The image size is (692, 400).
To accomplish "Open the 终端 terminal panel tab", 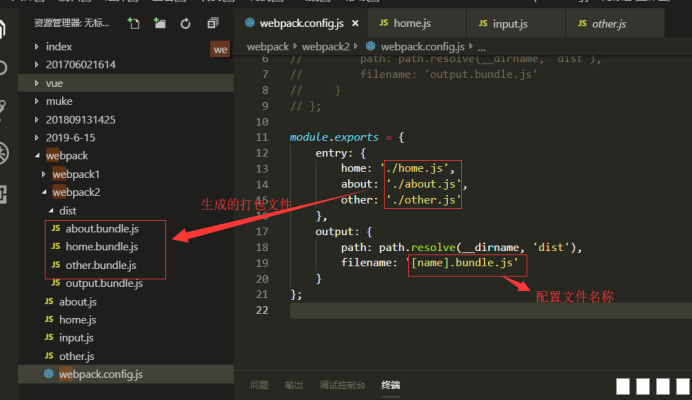I will (390, 385).
